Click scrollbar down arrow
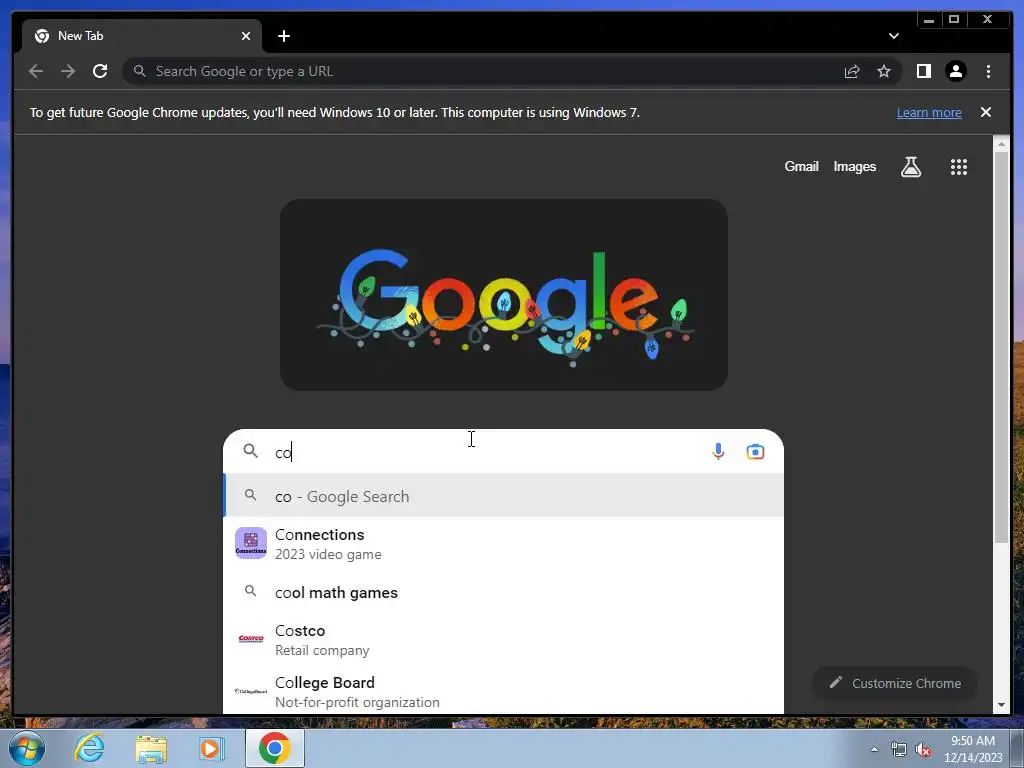The image size is (1024, 768). (1001, 705)
